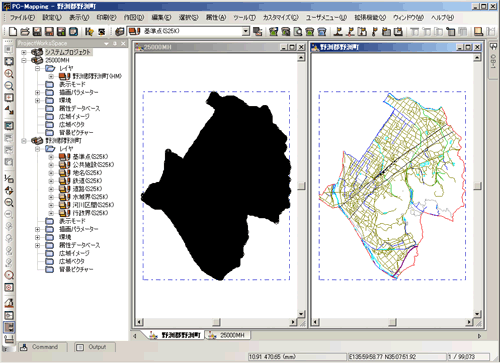500x363 pixels.
Task: Open the ファイル(F) menu
Action: (x=22, y=18)
